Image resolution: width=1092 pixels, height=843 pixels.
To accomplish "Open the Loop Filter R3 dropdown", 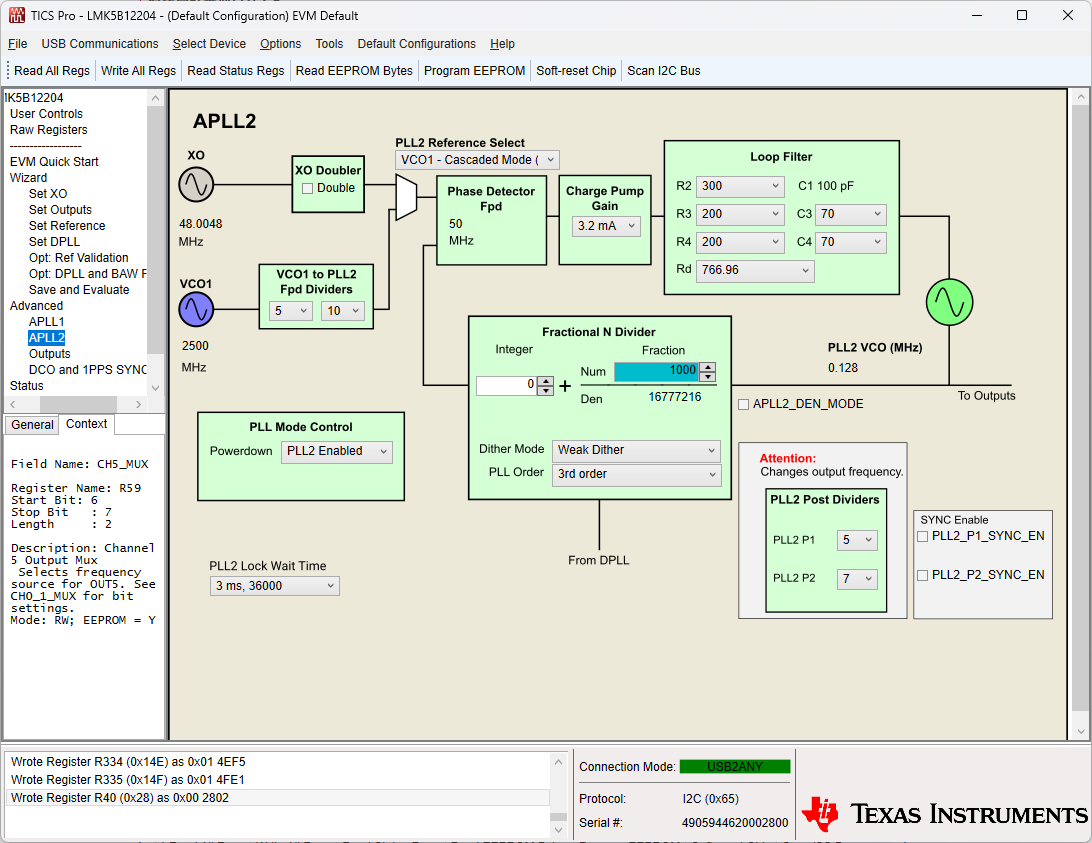I will click(x=740, y=214).
